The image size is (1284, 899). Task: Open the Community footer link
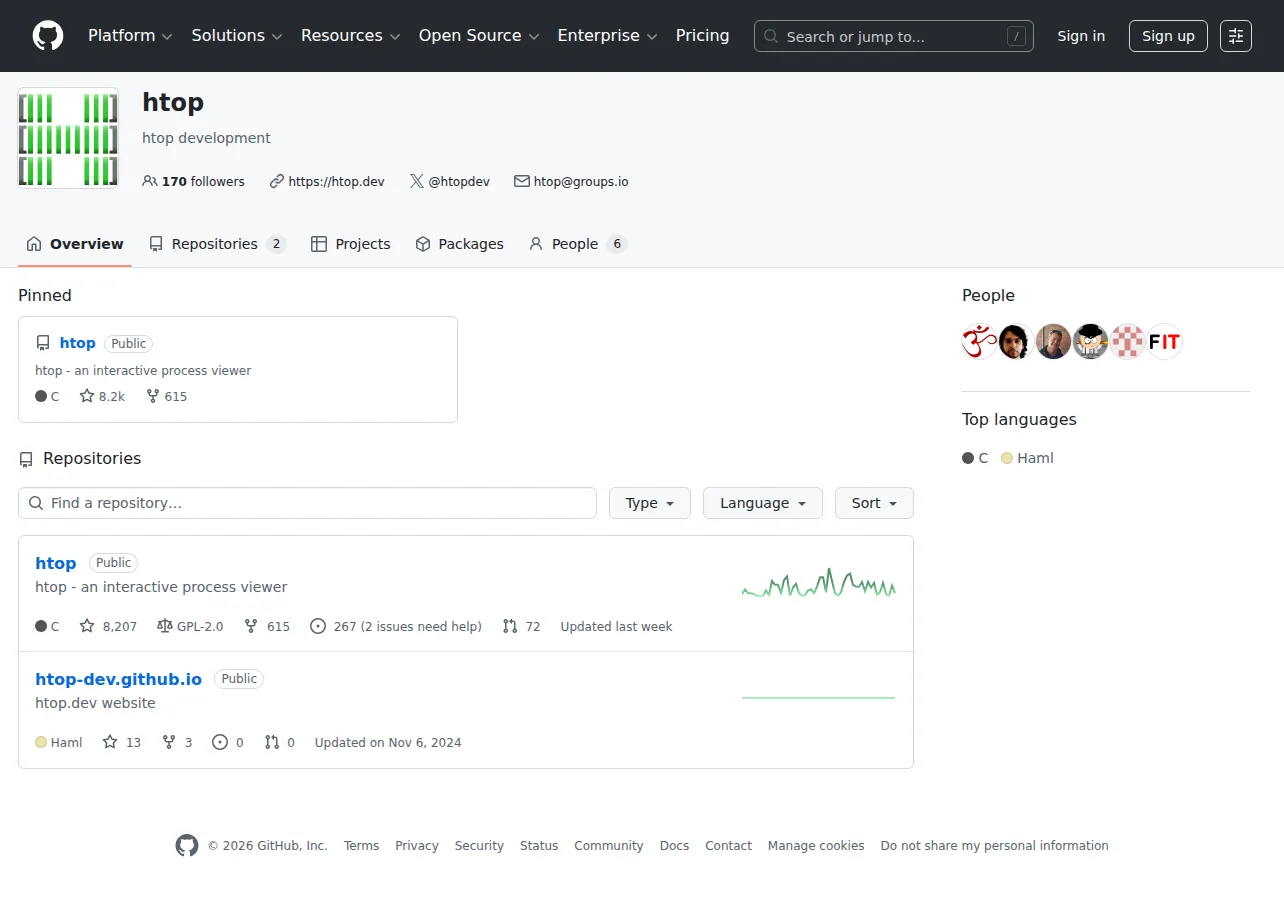pyautogui.click(x=609, y=846)
